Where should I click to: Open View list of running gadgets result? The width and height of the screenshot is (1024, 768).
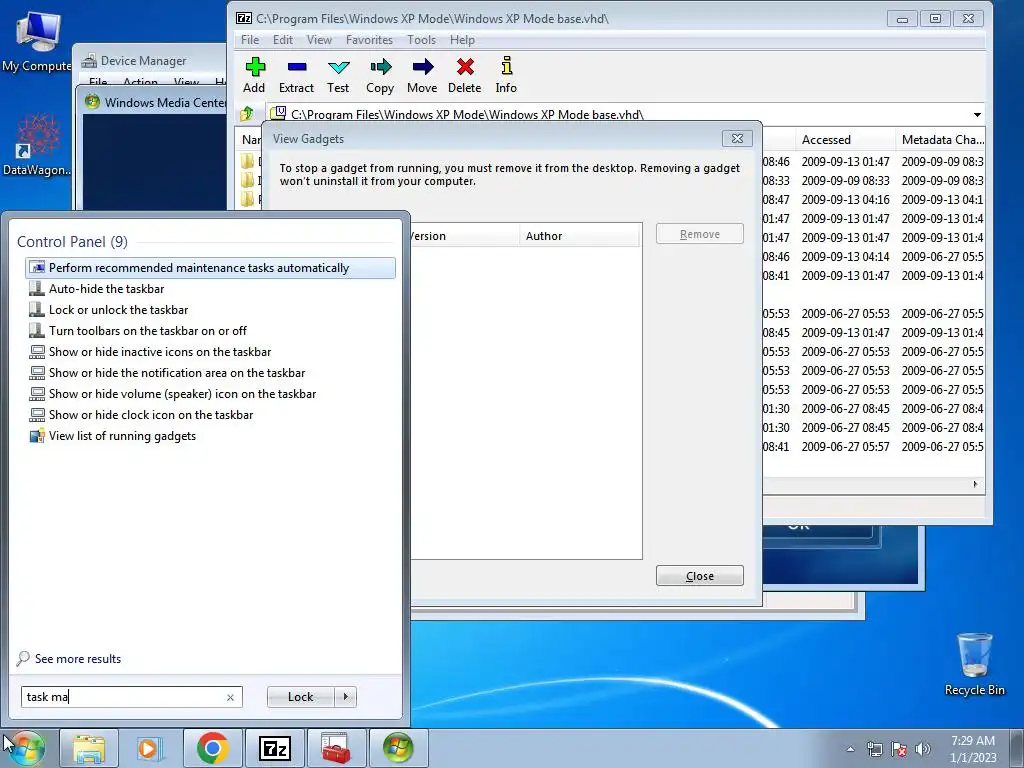[210, 436]
